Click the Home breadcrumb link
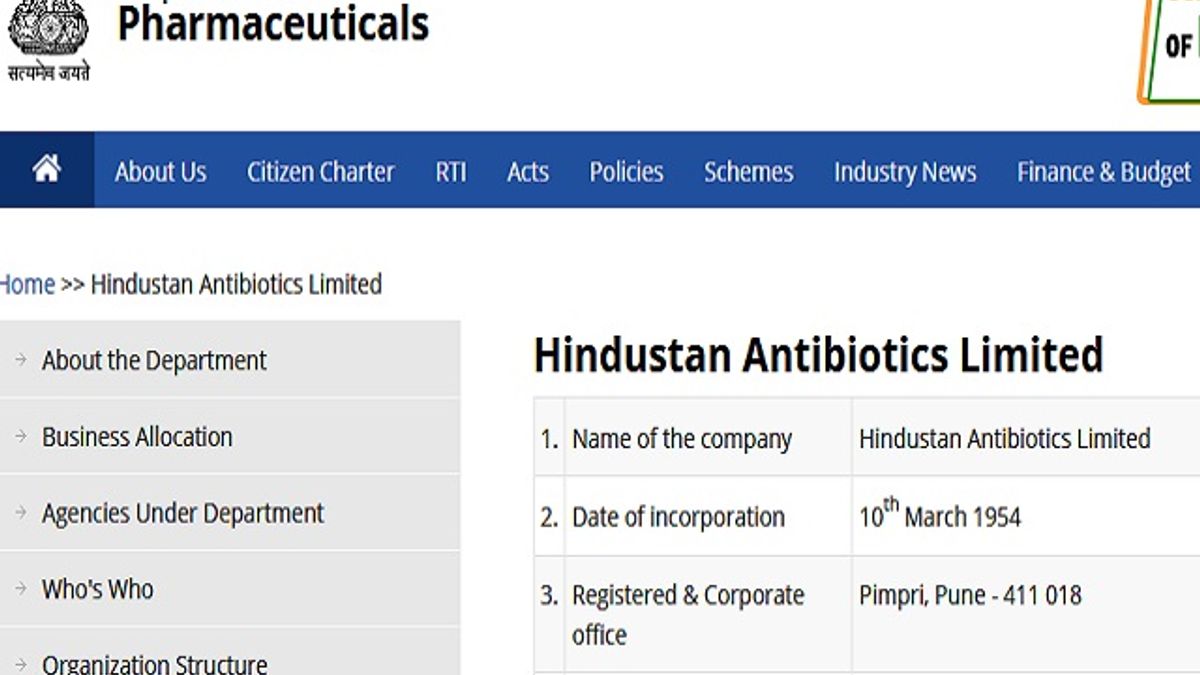1200x675 pixels. coord(27,284)
